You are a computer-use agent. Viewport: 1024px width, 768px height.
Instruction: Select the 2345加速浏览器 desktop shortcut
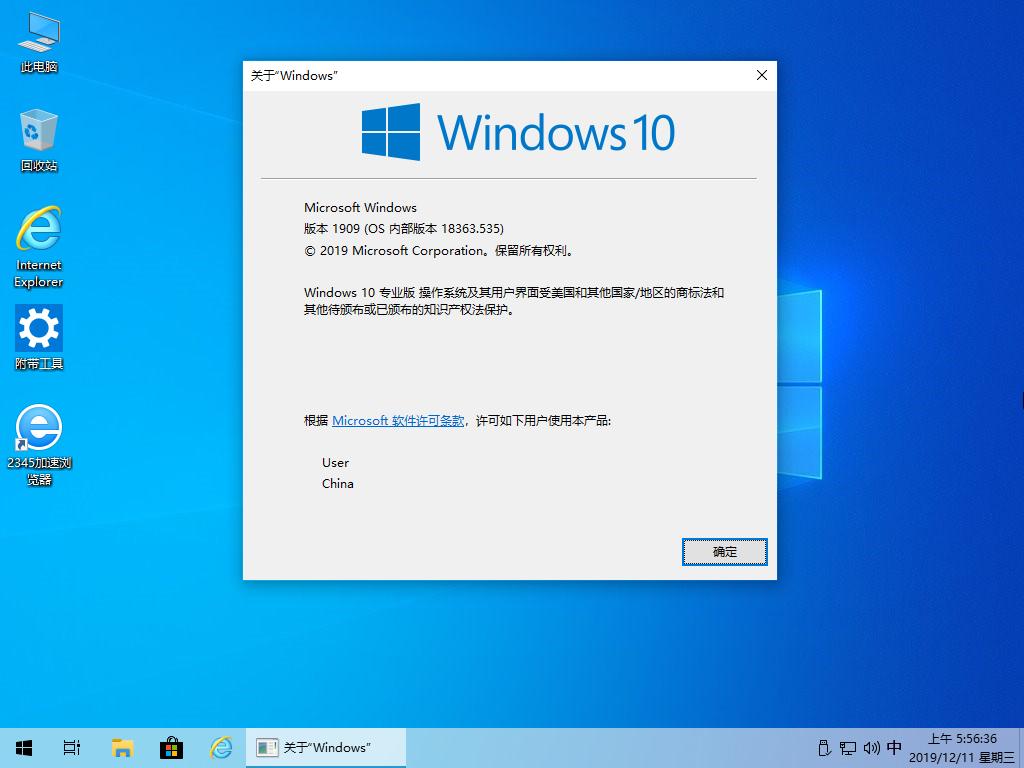point(39,445)
